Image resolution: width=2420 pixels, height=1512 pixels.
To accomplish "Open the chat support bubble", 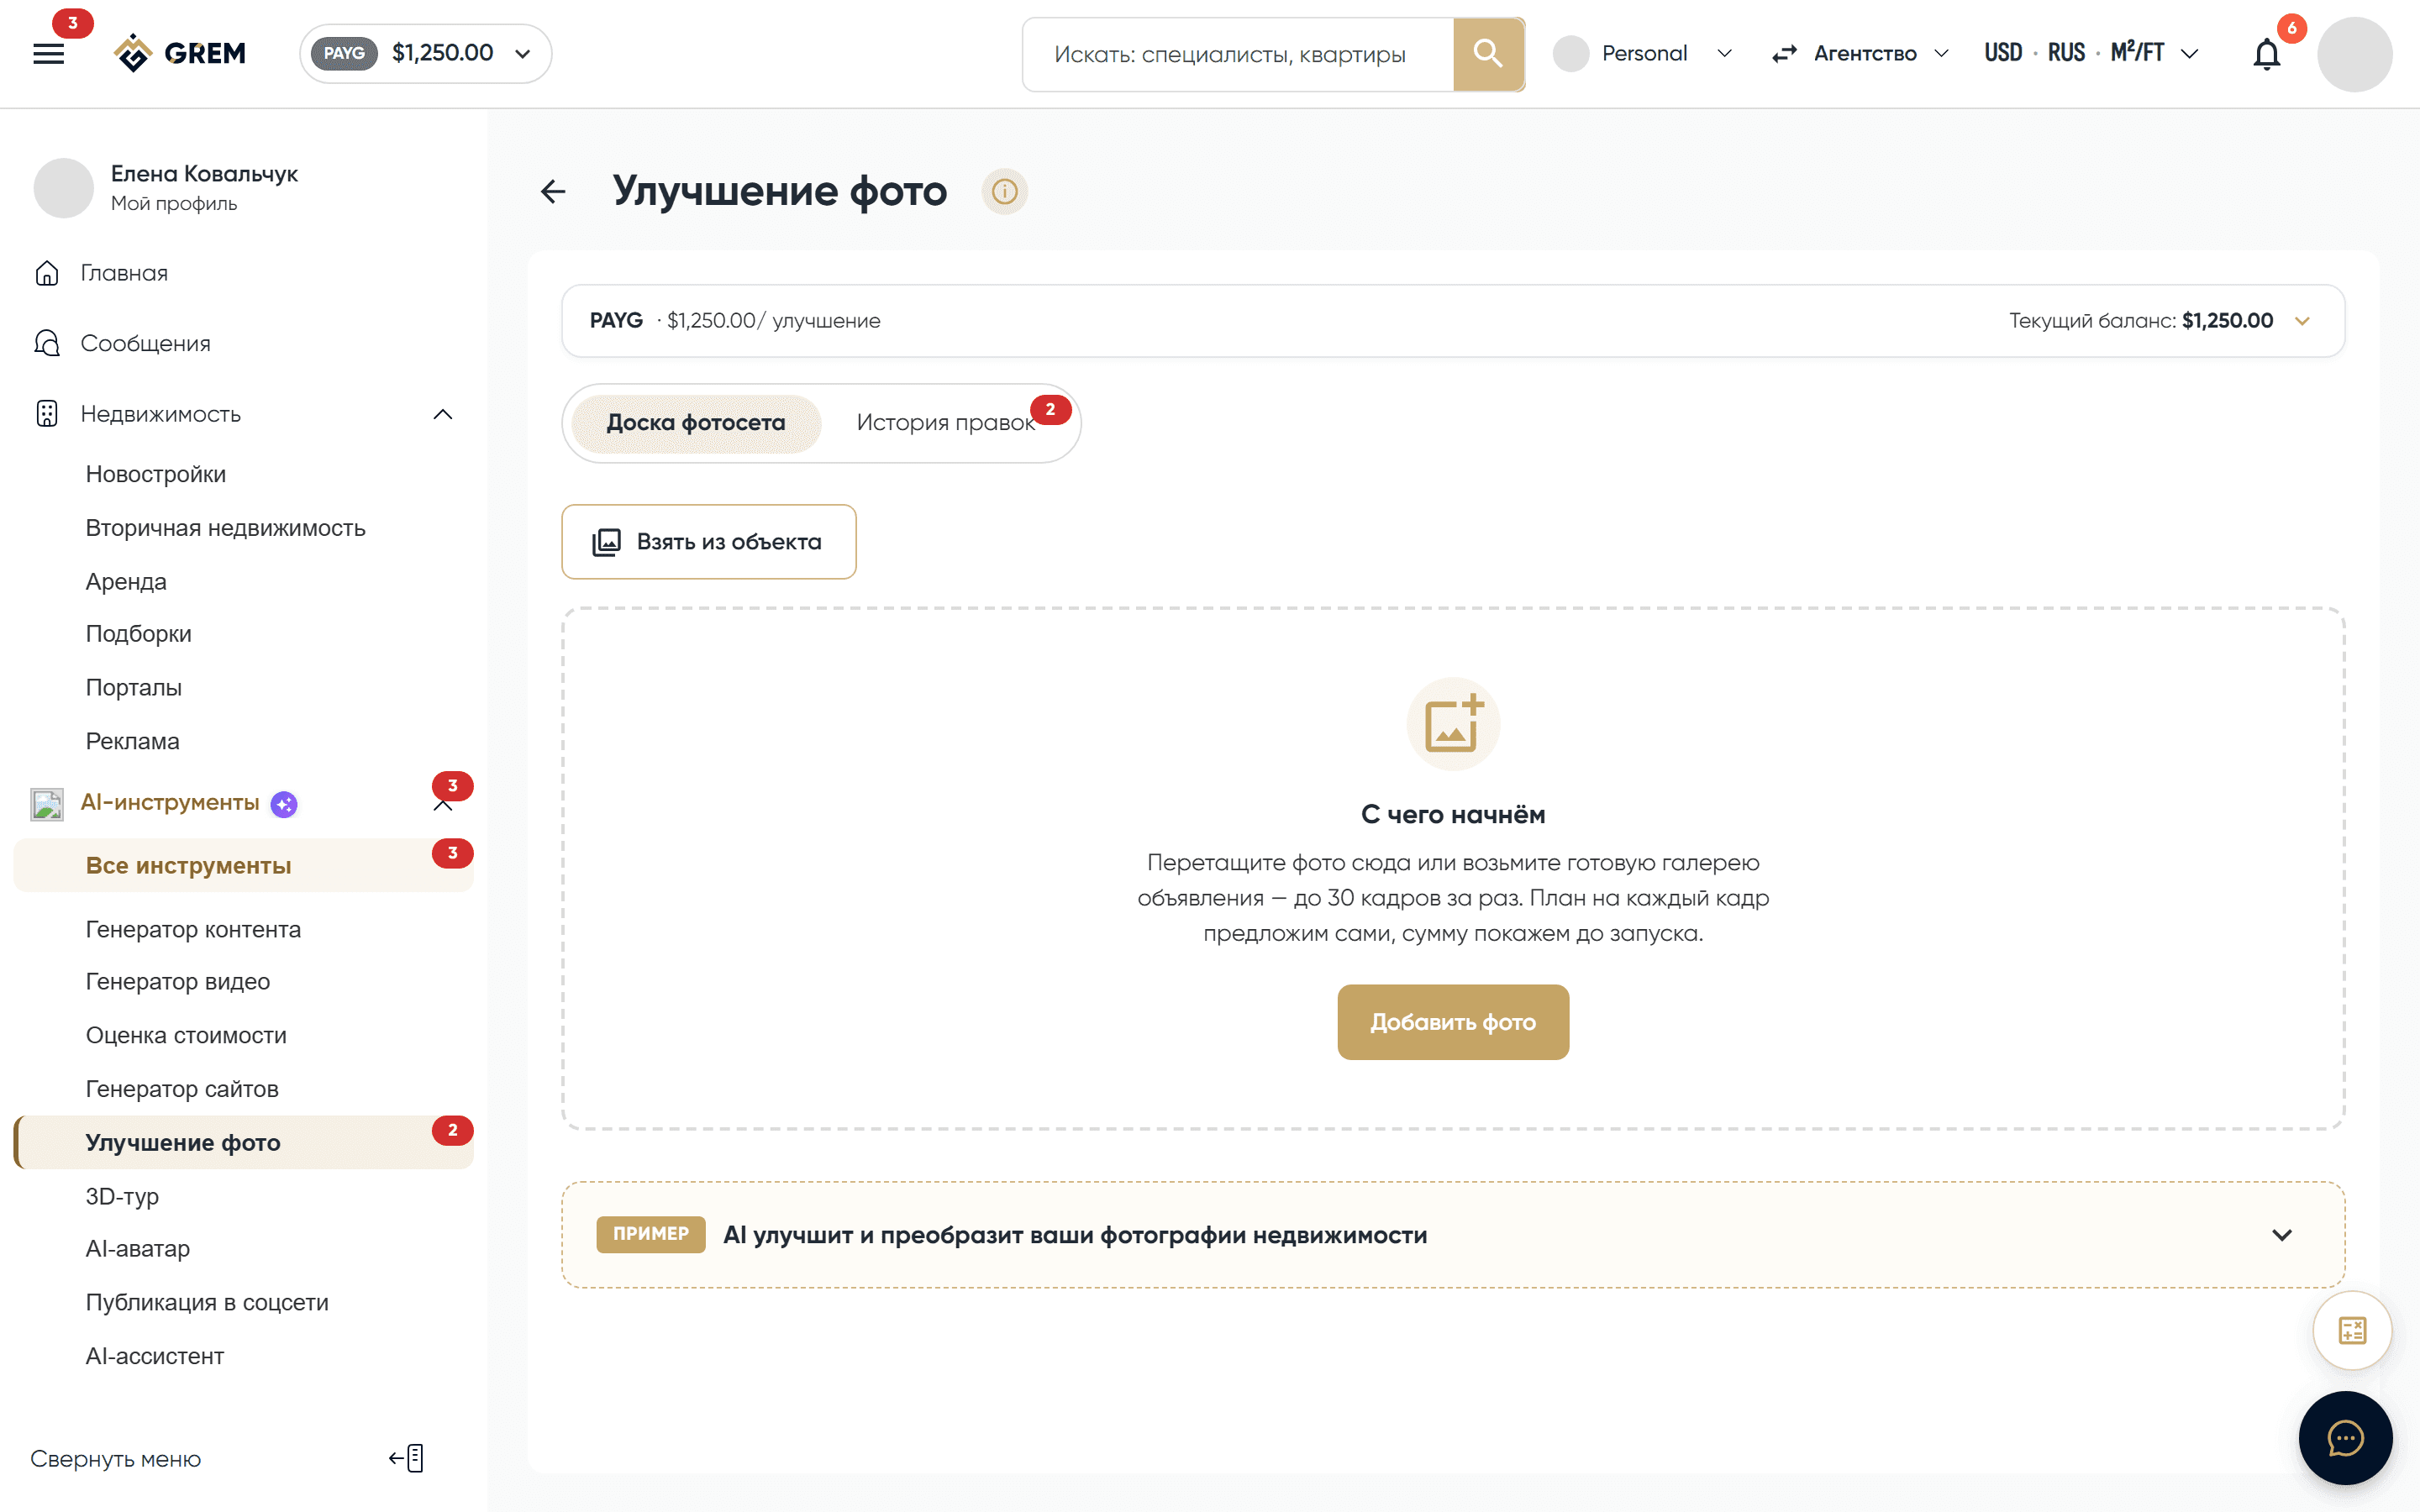I will [2345, 1438].
